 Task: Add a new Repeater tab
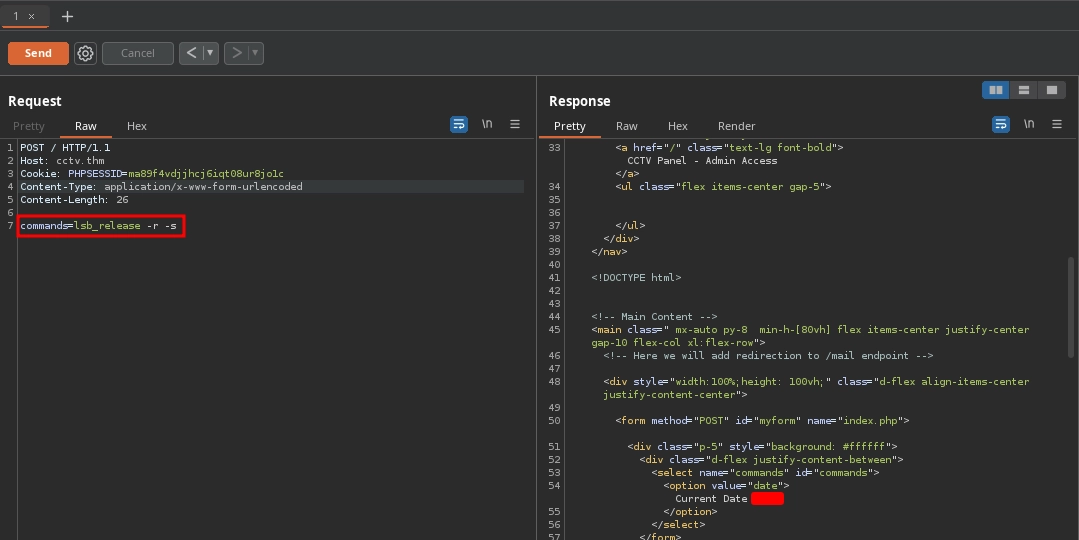point(68,16)
